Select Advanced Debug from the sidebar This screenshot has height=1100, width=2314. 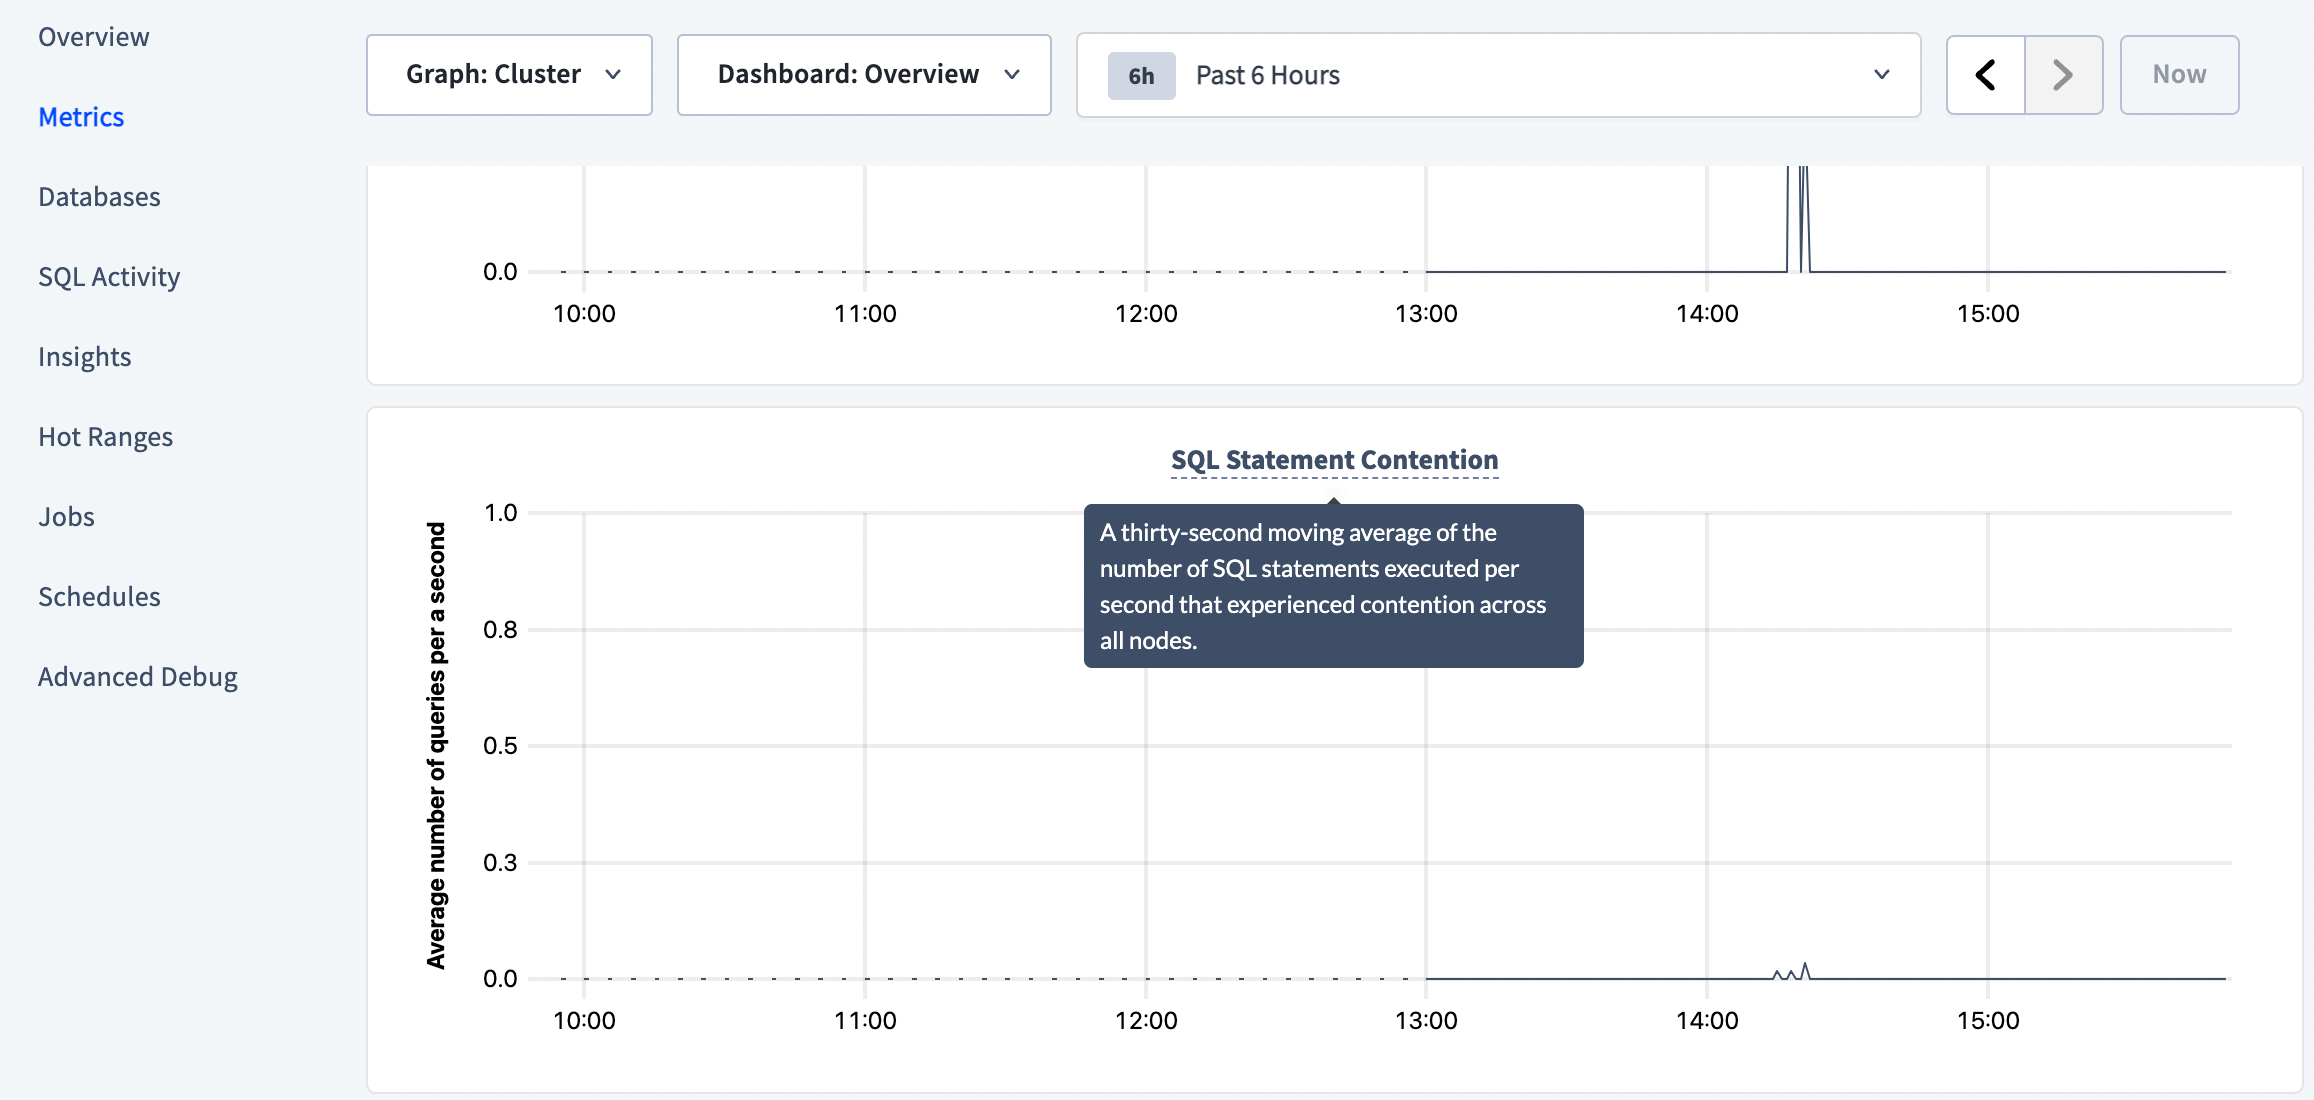click(138, 676)
